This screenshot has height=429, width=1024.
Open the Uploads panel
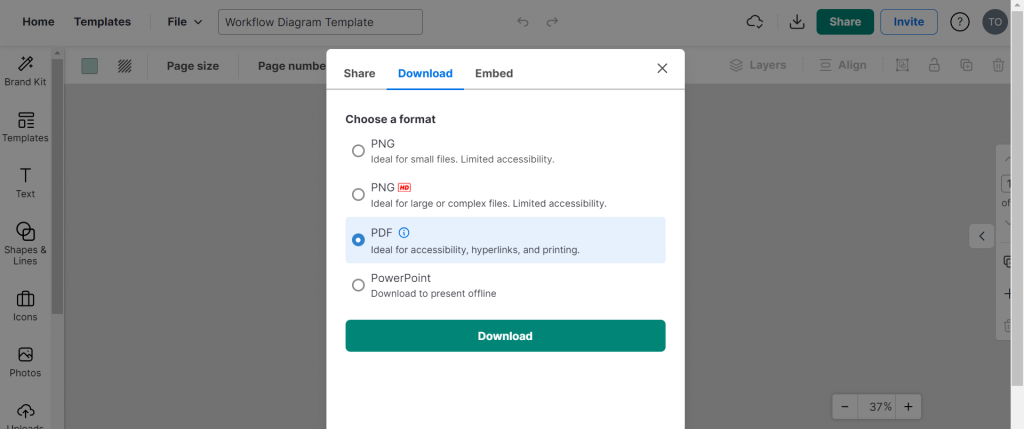(25, 417)
